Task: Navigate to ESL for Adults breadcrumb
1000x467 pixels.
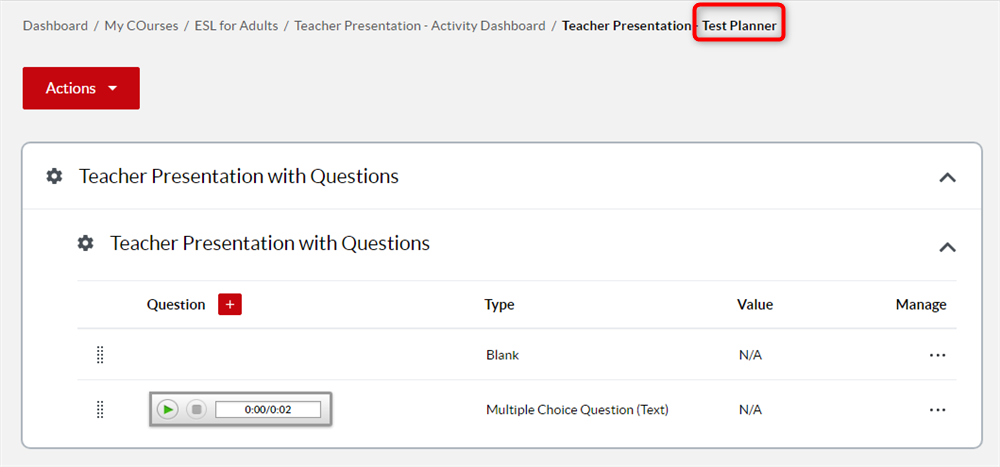Action: click(236, 25)
